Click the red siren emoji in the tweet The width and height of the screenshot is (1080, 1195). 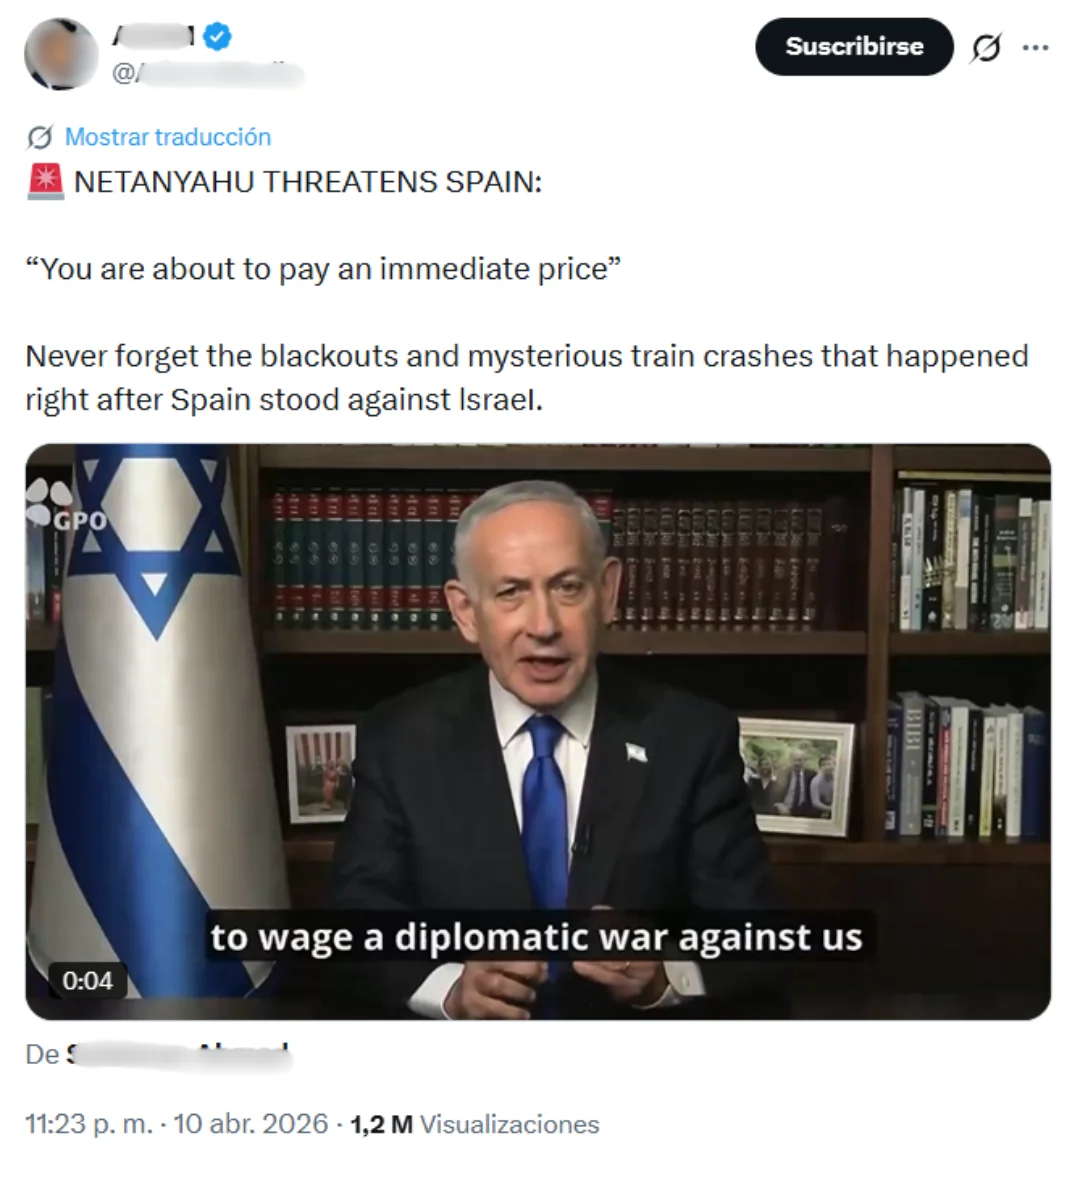click(46, 182)
